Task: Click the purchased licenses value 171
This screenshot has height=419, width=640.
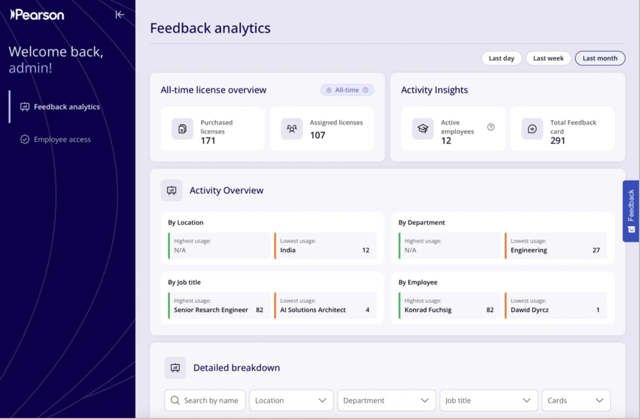Action: (x=208, y=141)
